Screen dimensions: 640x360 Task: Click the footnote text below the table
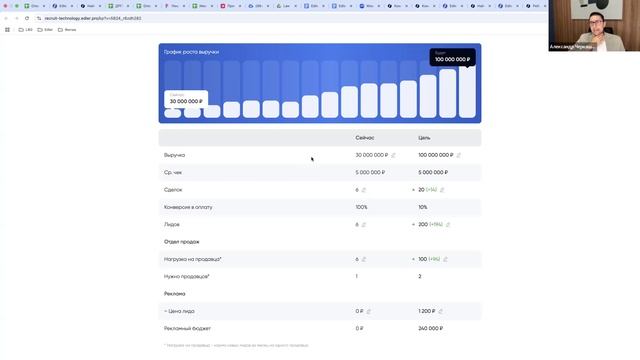(236, 346)
